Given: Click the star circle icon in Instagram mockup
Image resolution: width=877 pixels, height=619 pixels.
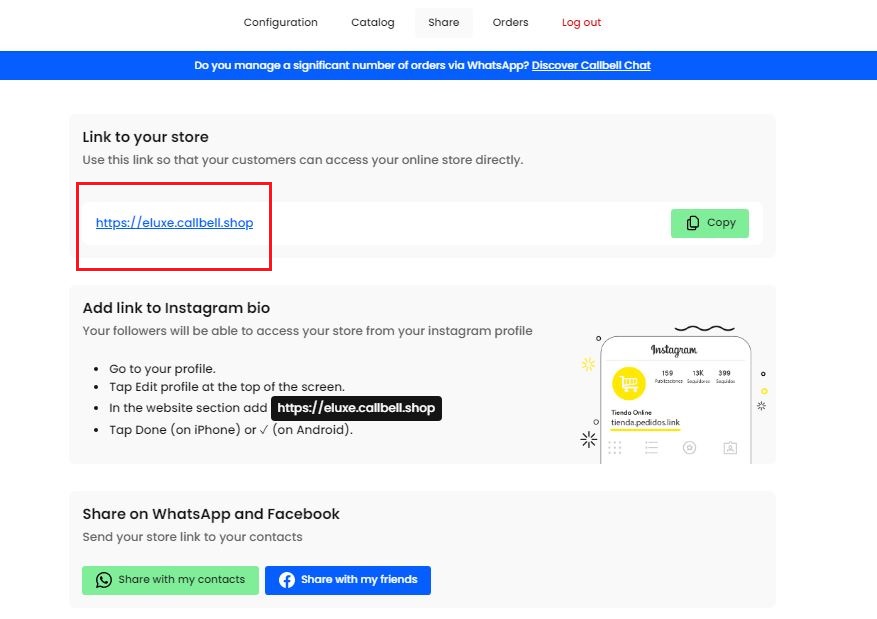Looking at the screenshot, I should point(689,448).
